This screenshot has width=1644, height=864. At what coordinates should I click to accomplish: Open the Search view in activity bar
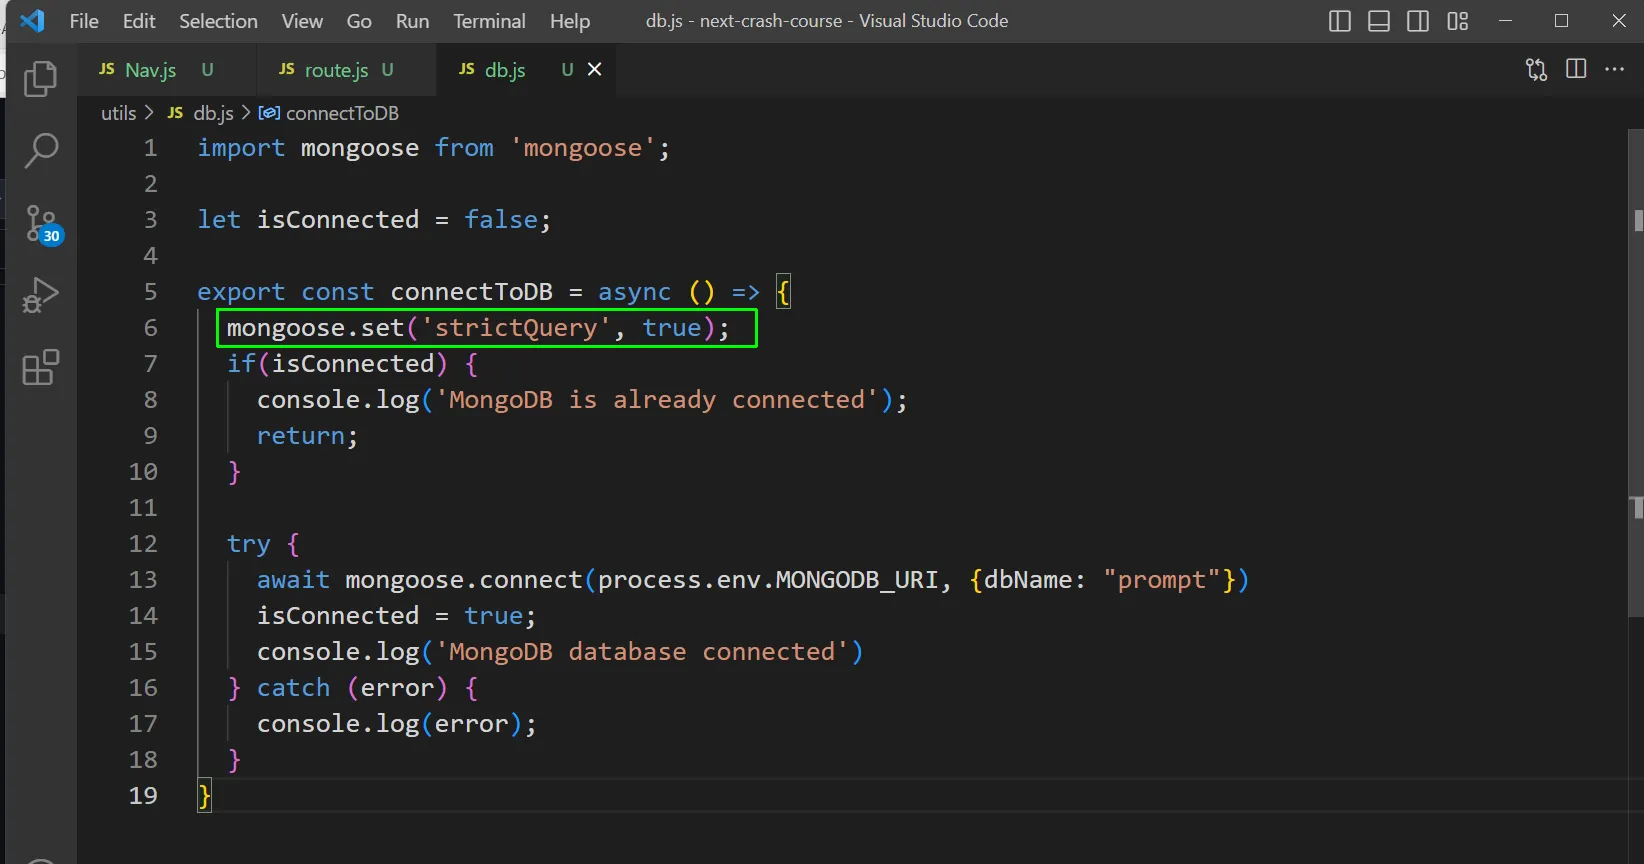click(40, 151)
